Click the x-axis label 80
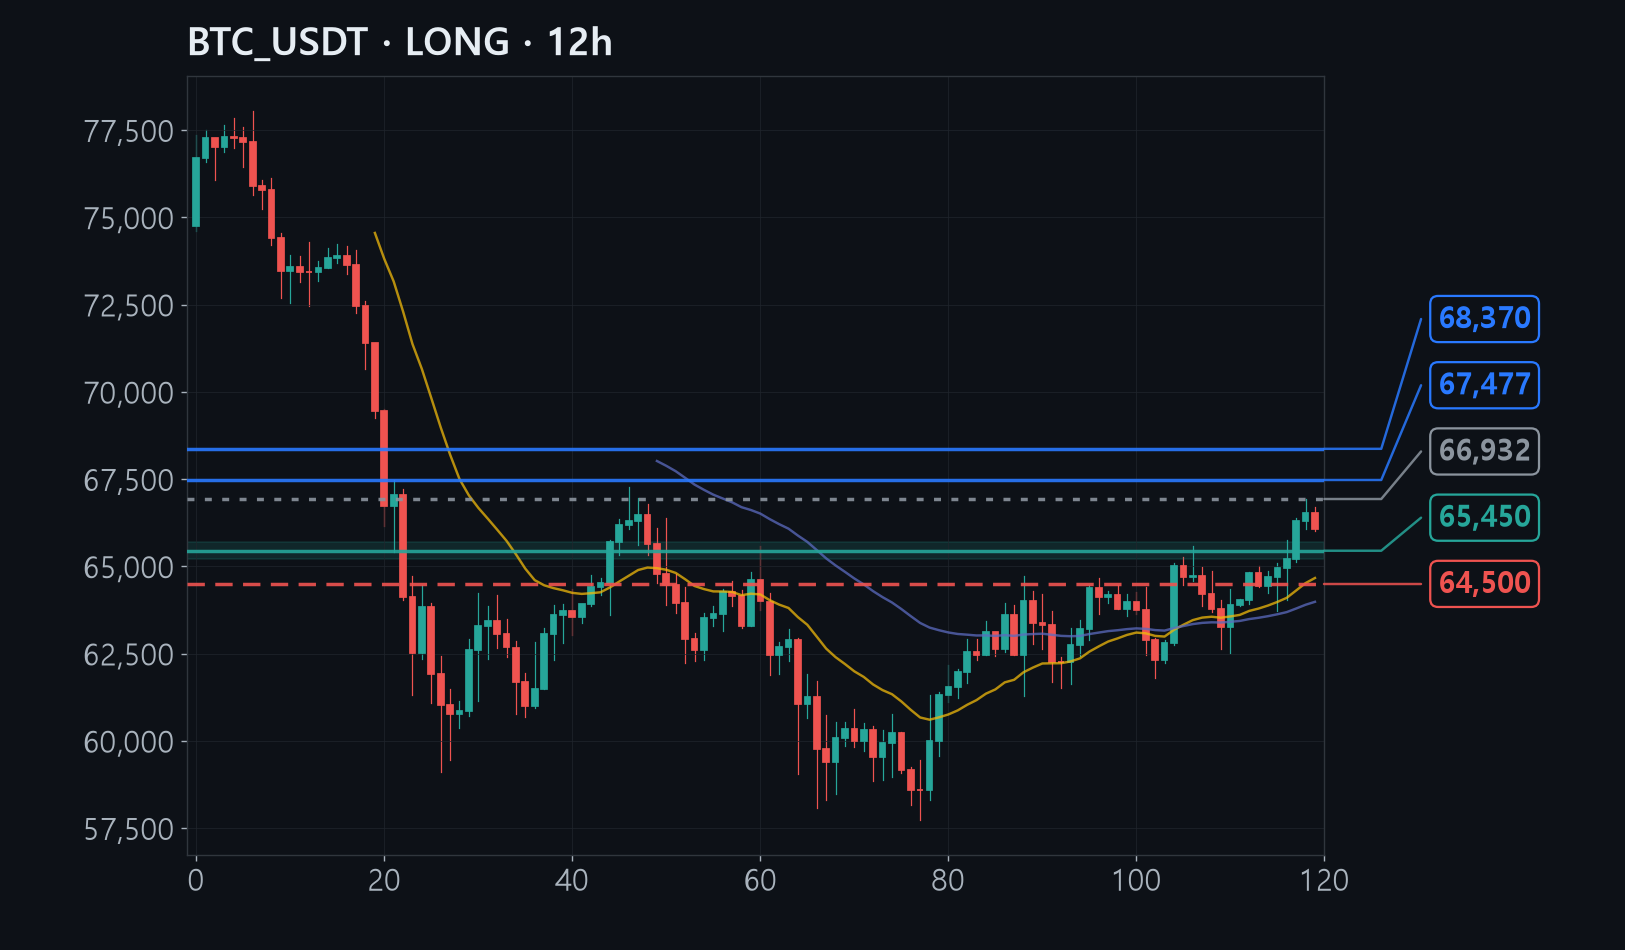 948,881
